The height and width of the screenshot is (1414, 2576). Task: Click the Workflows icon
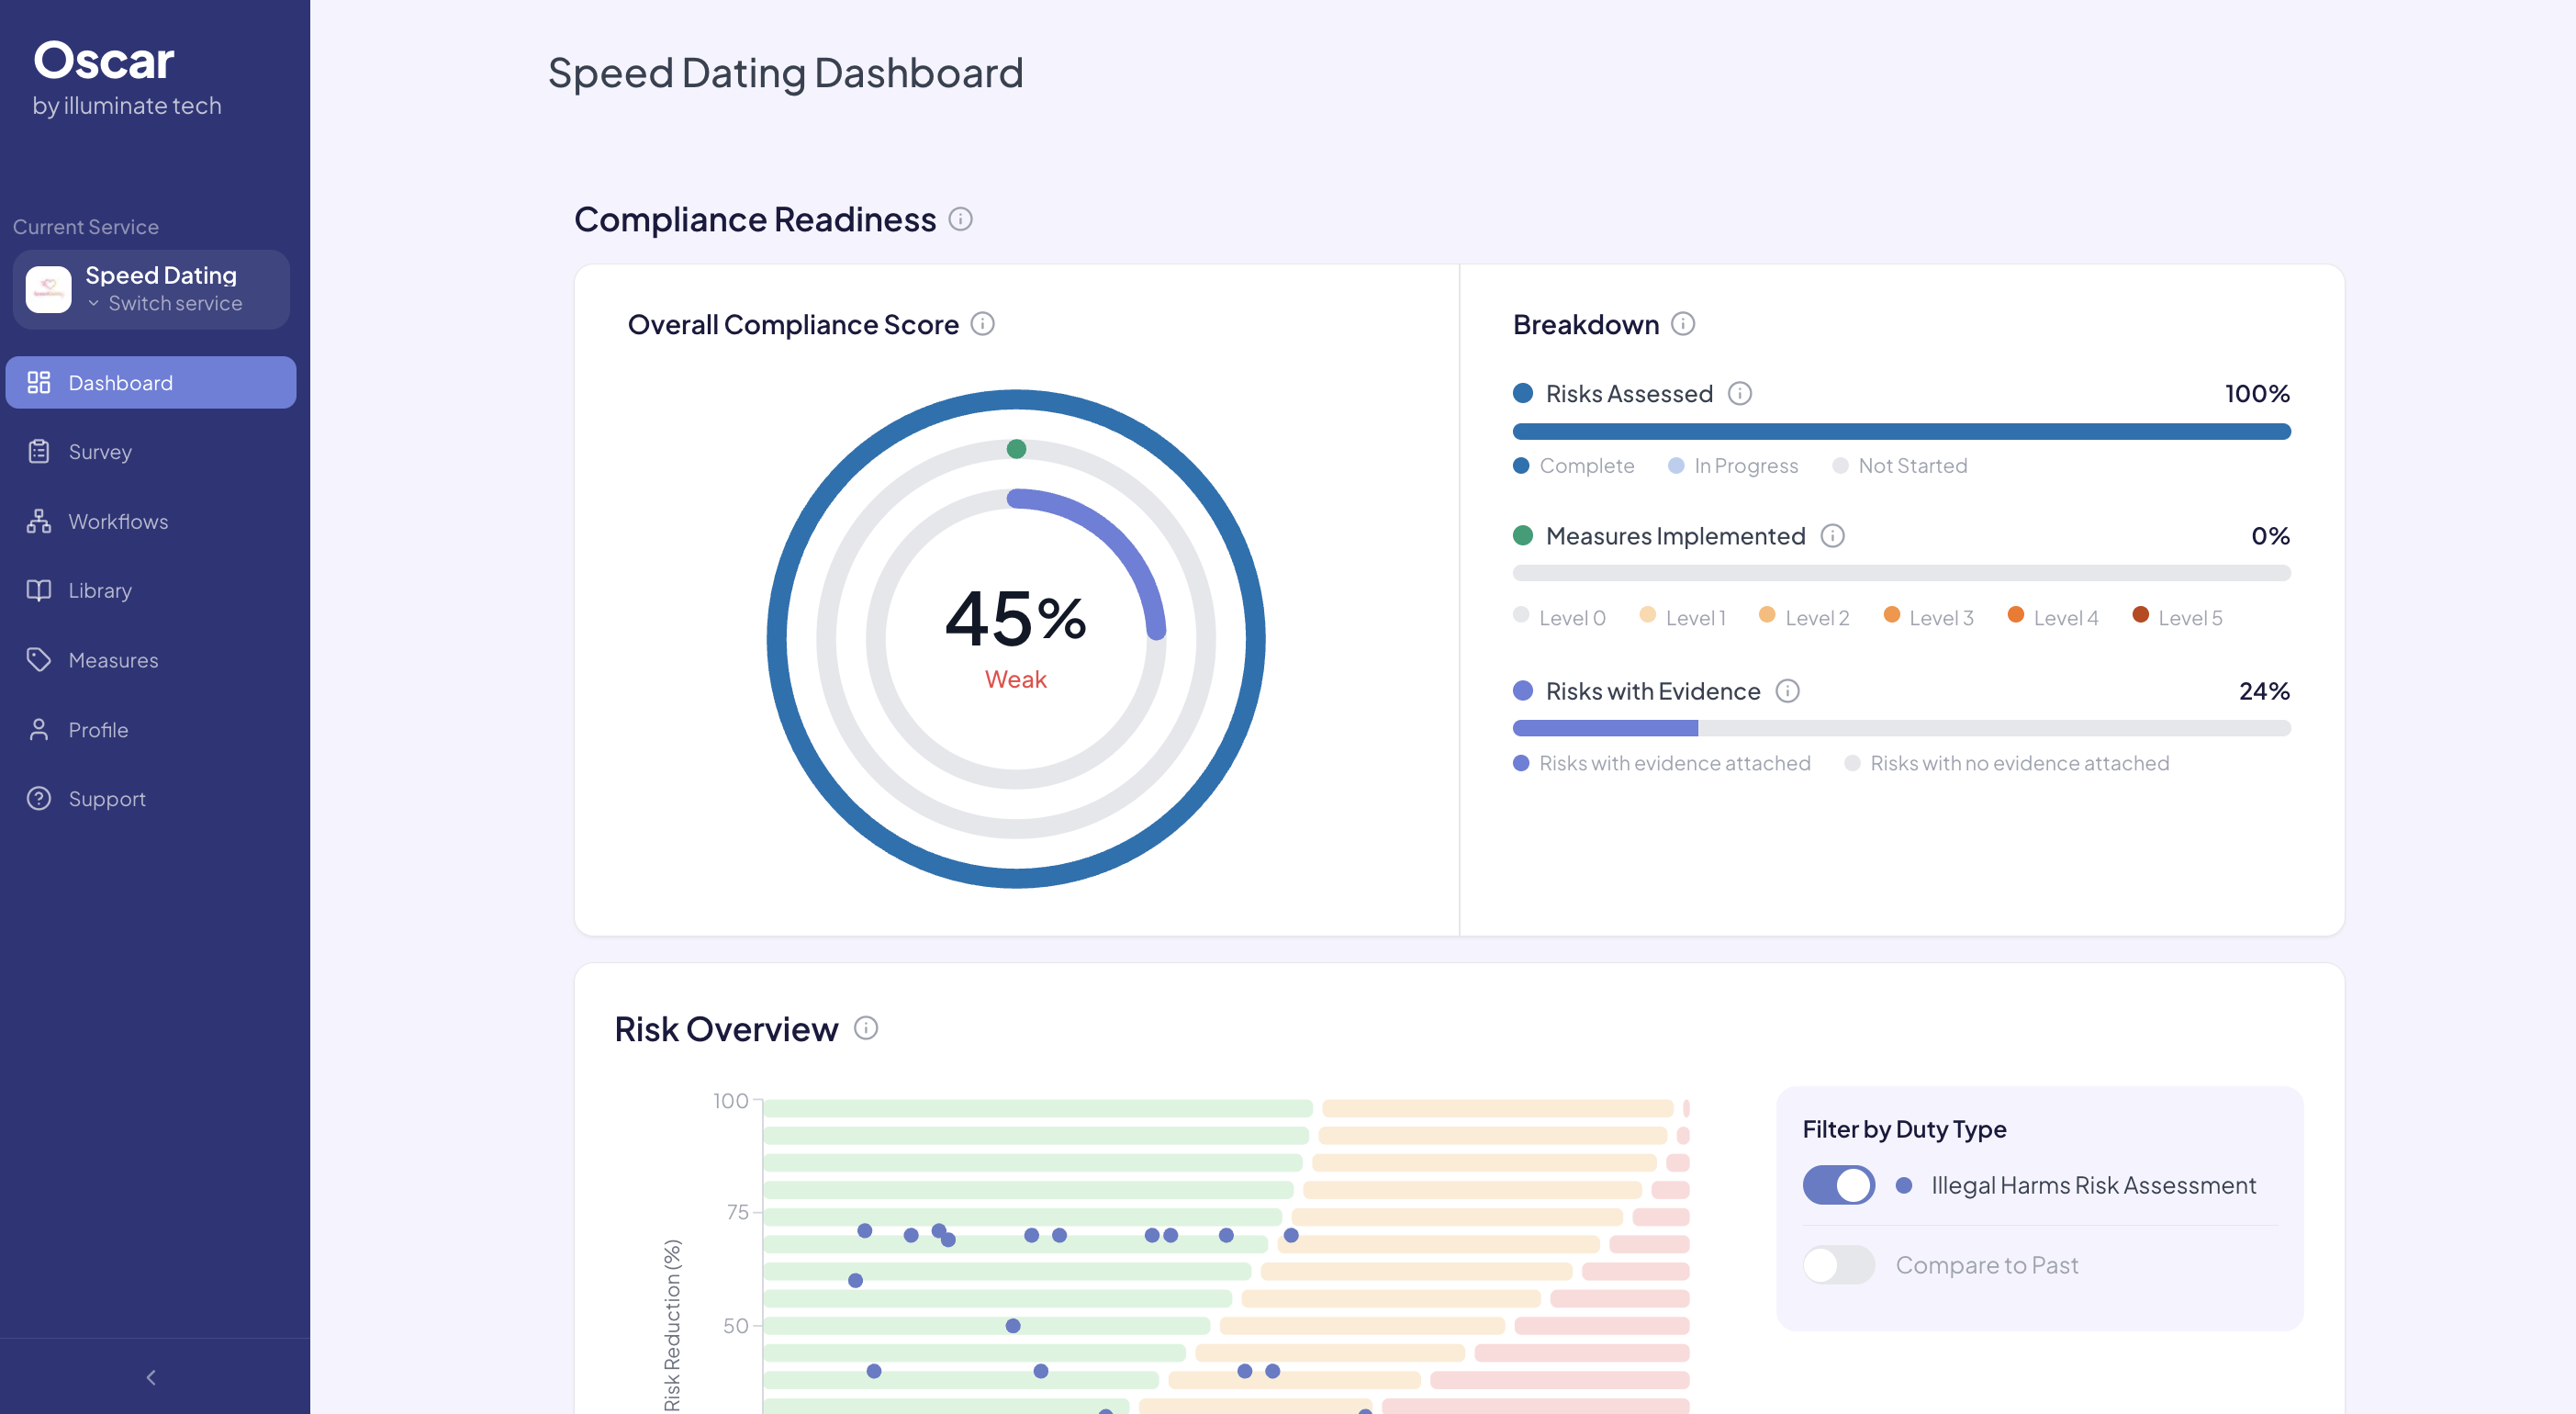coord(39,521)
